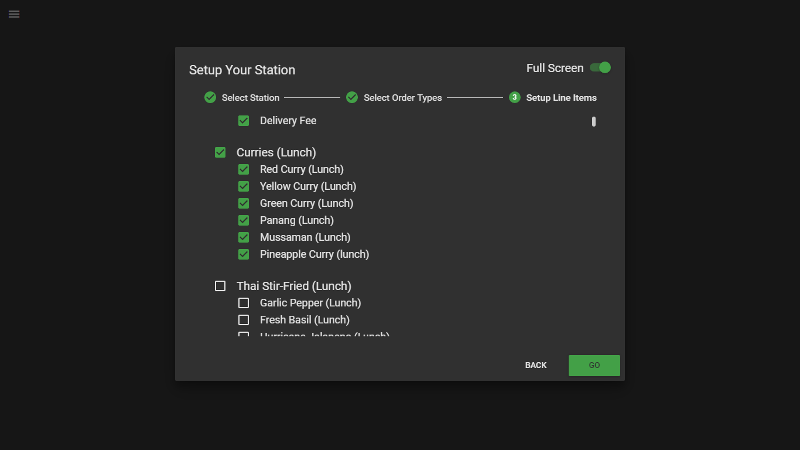
Task: Check Fresh Basil (Lunch)
Action: tap(243, 320)
